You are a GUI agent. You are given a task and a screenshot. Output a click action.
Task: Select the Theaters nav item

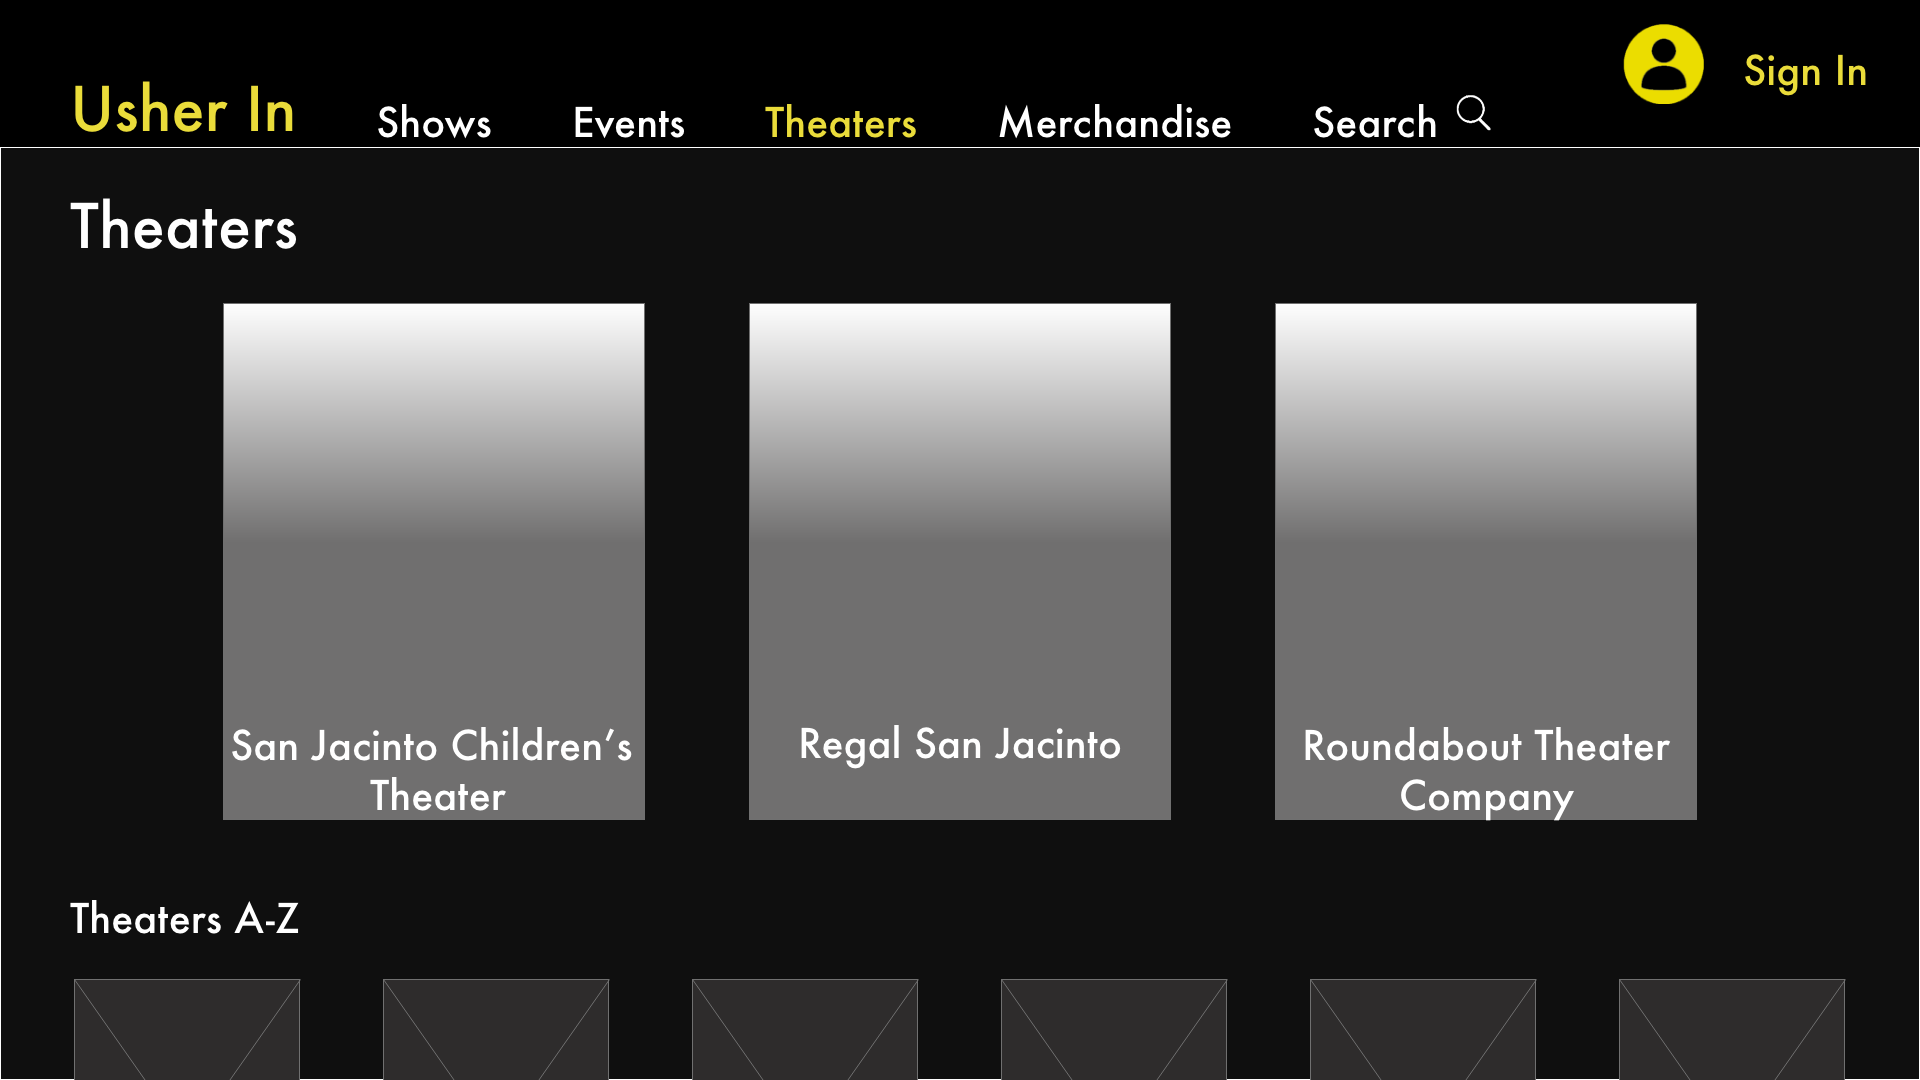[841, 123]
